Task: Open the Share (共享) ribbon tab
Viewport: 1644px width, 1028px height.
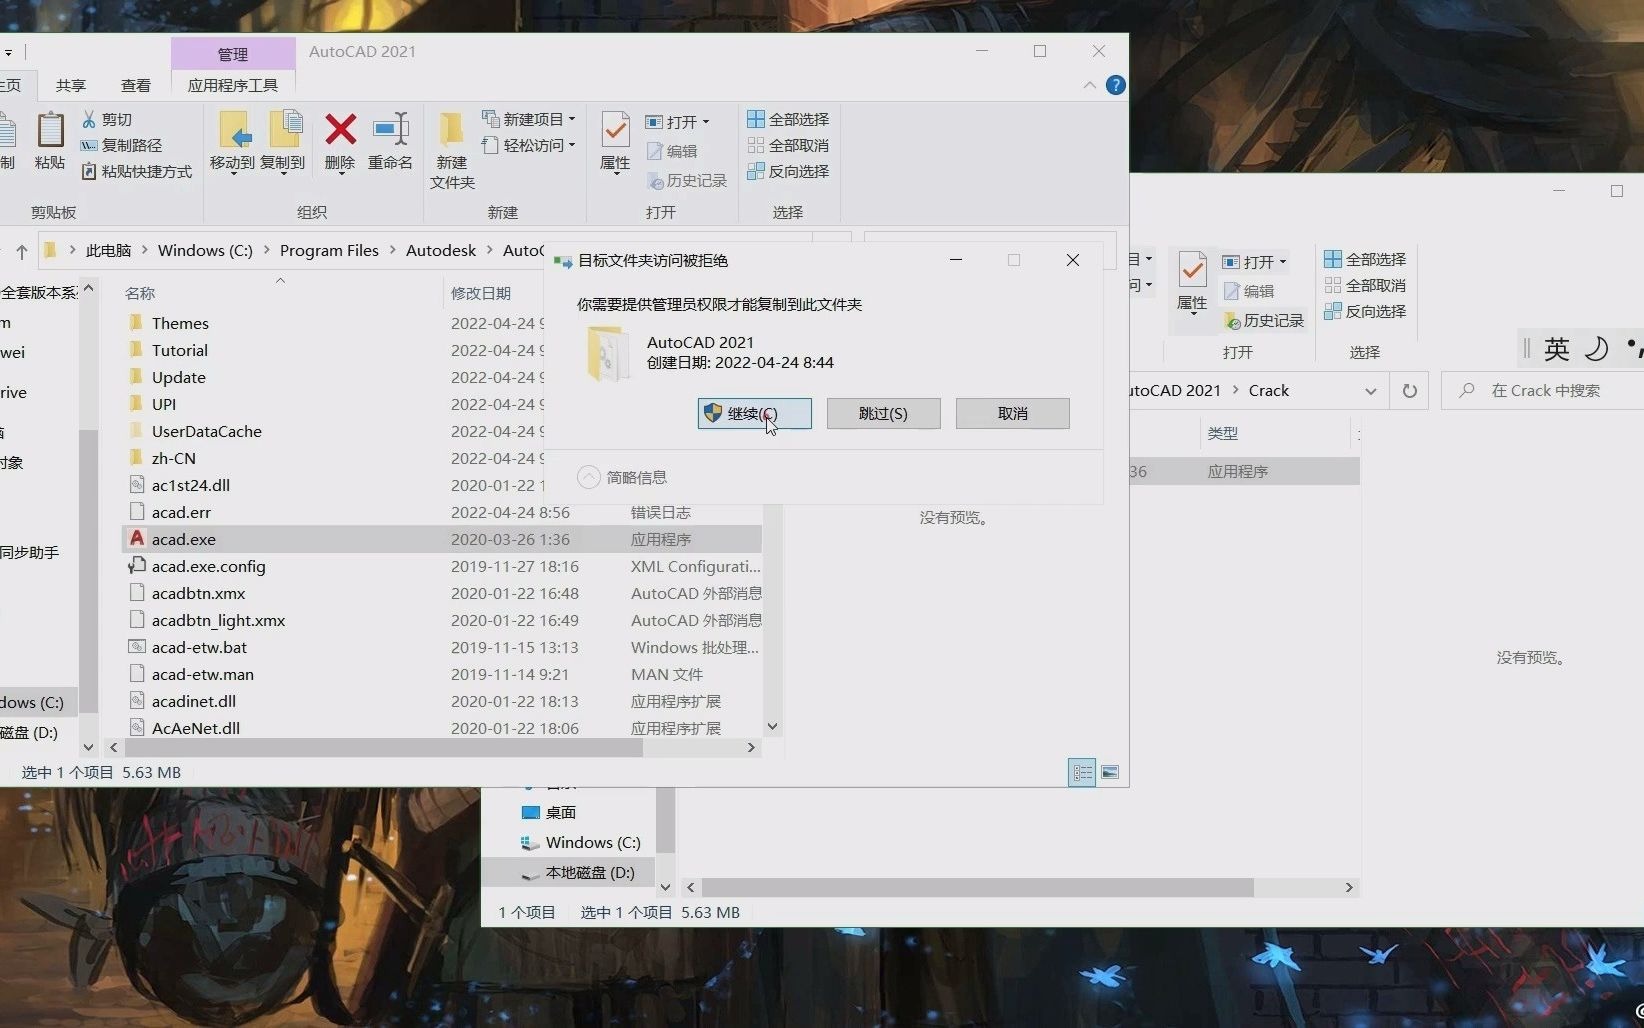Action: point(71,86)
